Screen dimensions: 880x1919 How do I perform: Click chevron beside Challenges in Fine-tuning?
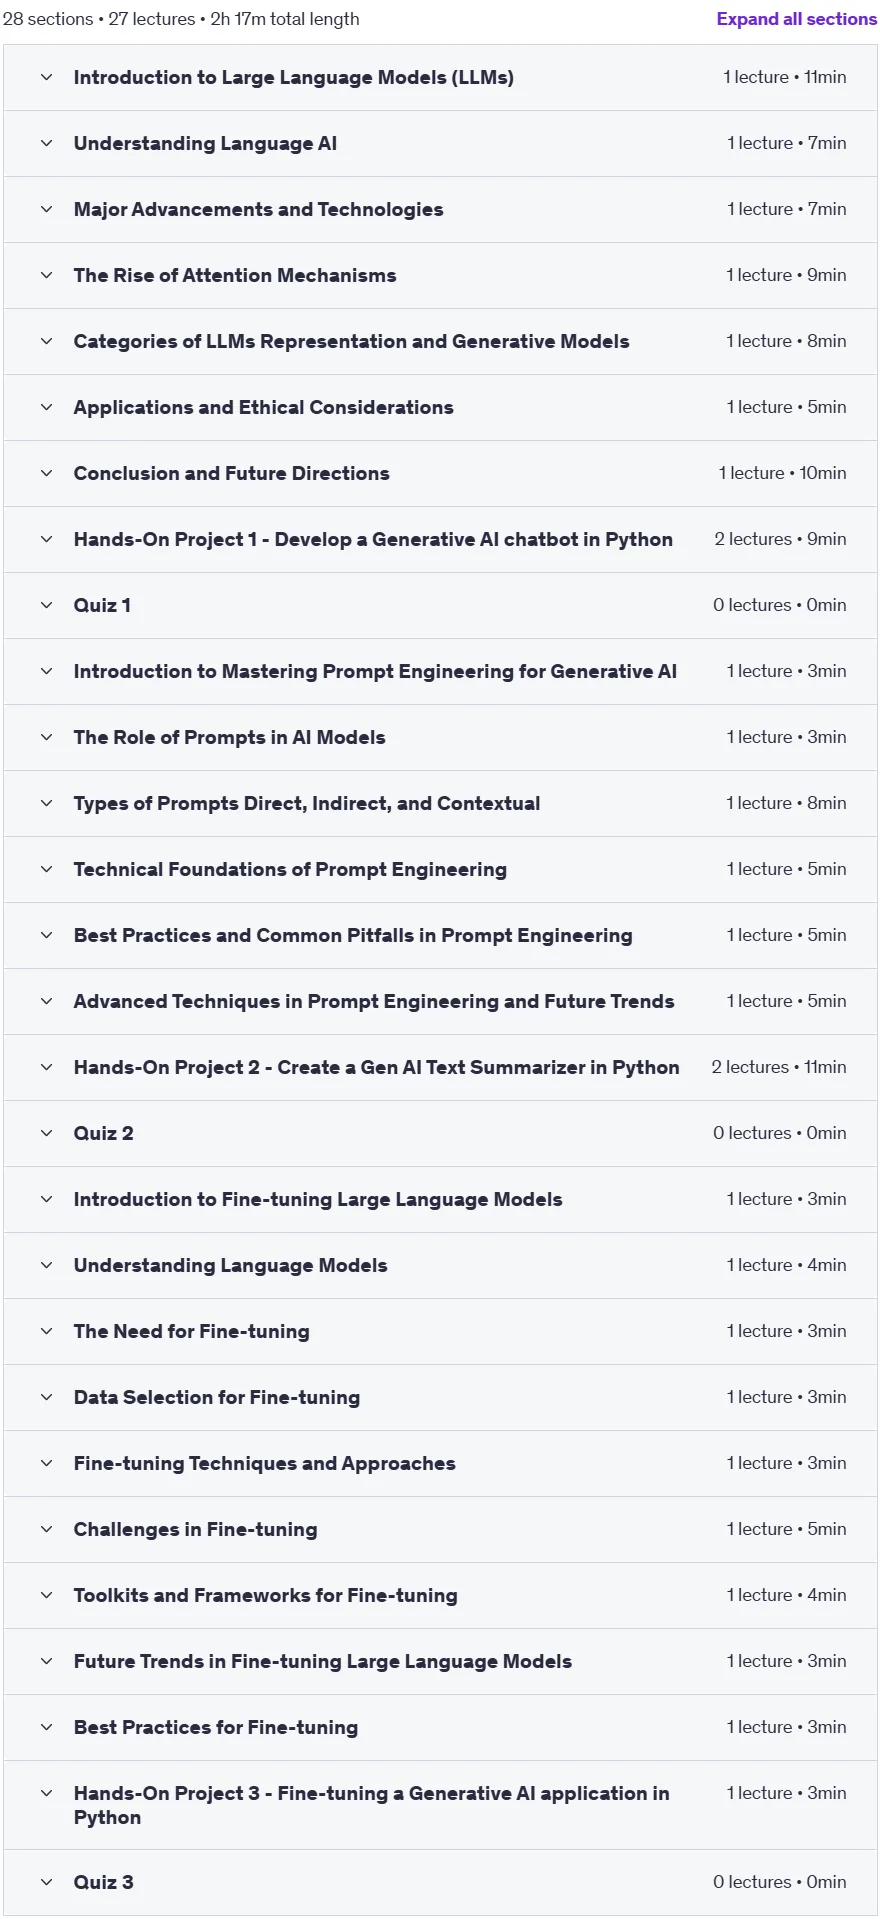click(46, 1529)
